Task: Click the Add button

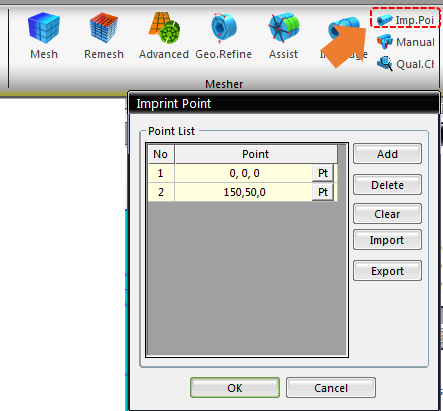Action: [387, 154]
